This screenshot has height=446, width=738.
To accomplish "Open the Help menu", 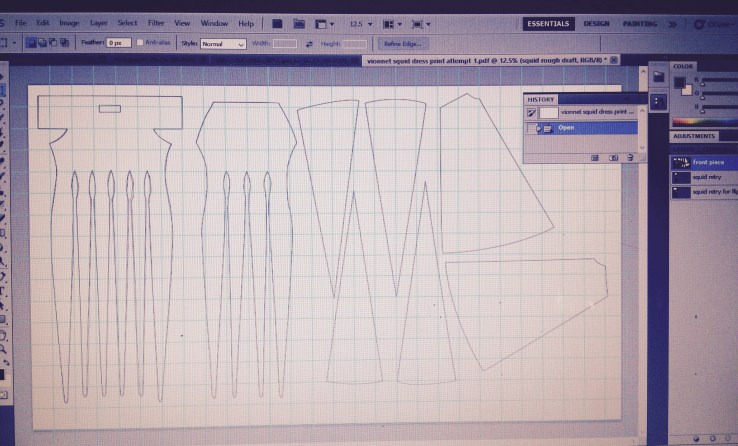I will pyautogui.click(x=246, y=23).
